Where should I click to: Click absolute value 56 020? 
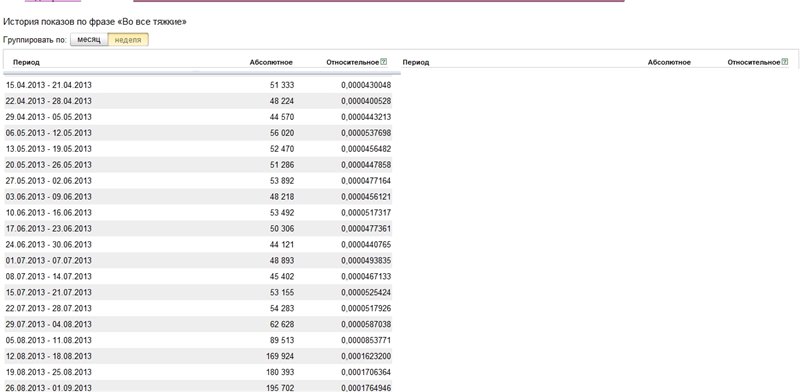[x=282, y=133]
